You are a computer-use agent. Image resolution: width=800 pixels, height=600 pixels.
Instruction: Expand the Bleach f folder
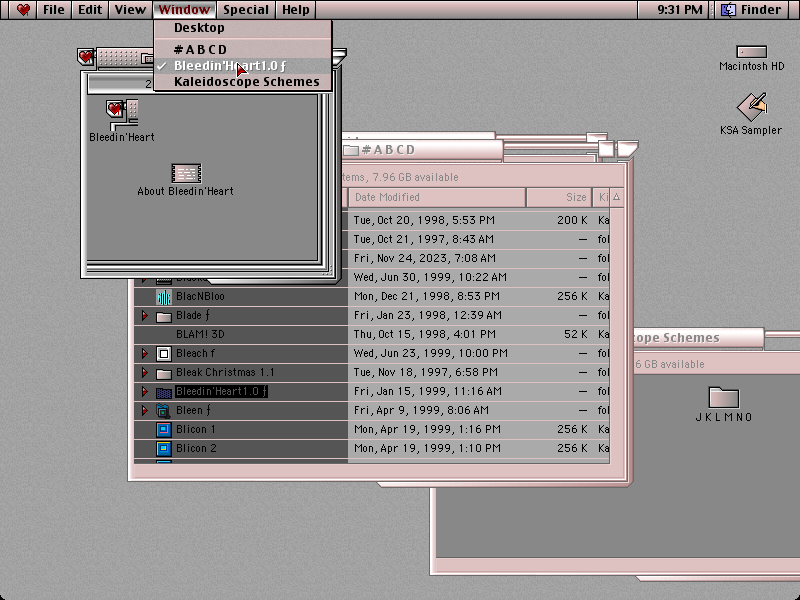point(144,354)
